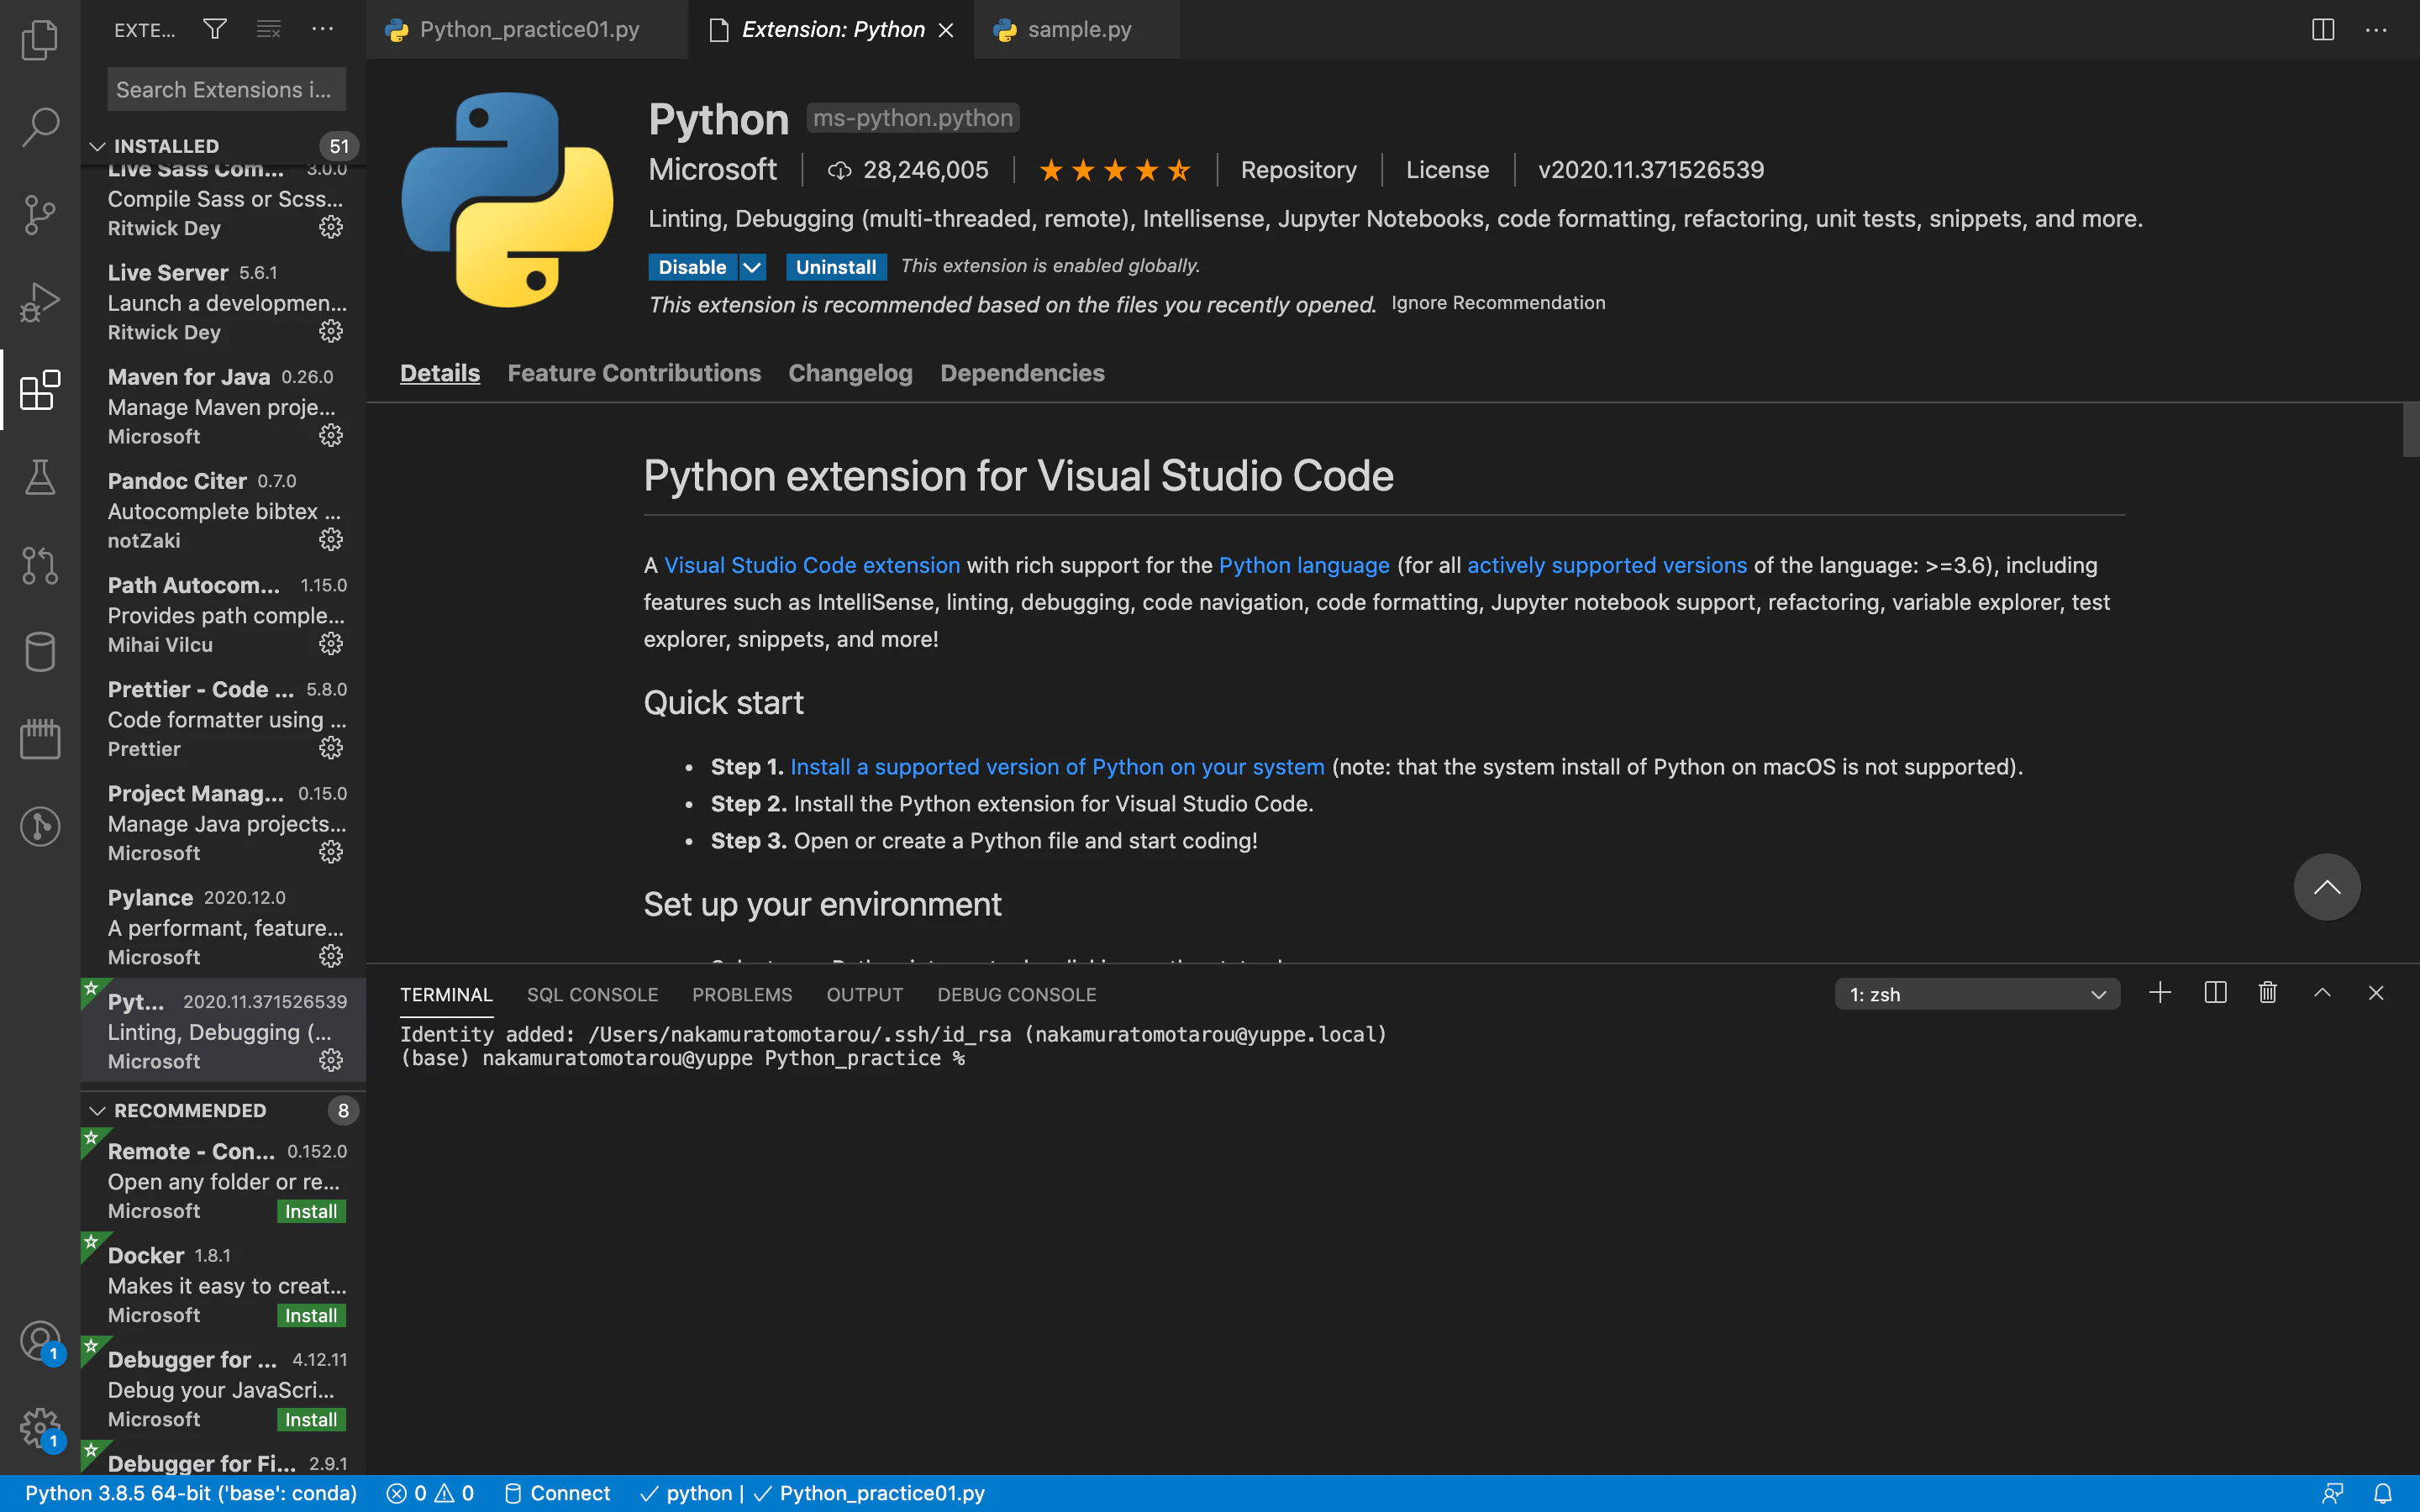Open extensions view more actions ellipsis
The image size is (2420, 1512).
pyautogui.click(x=322, y=29)
